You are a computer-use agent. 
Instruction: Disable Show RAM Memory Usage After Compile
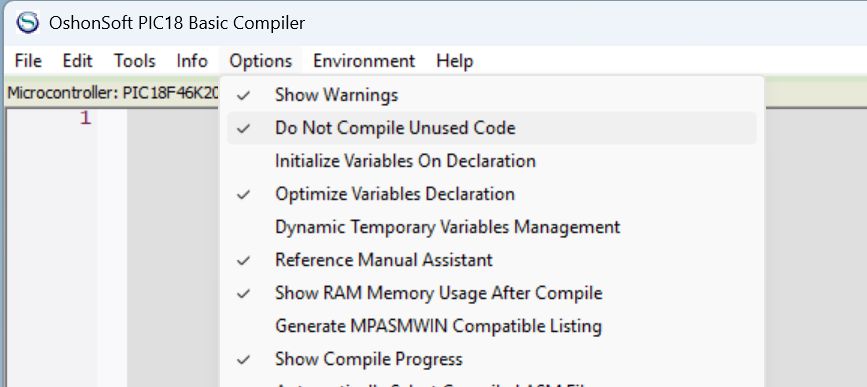[492, 293]
